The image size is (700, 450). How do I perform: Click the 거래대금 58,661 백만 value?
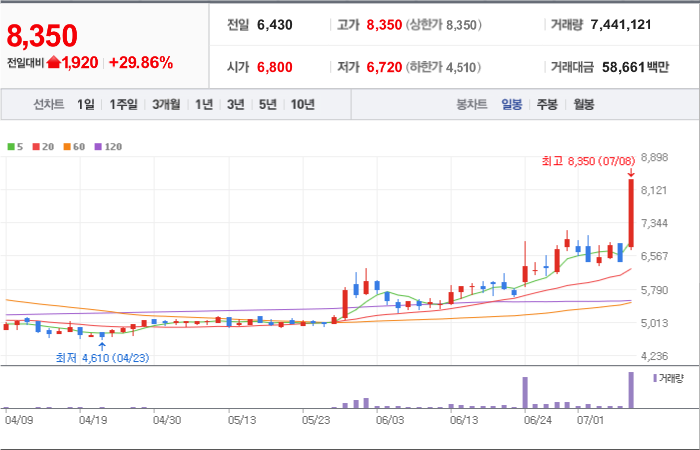click(x=635, y=67)
